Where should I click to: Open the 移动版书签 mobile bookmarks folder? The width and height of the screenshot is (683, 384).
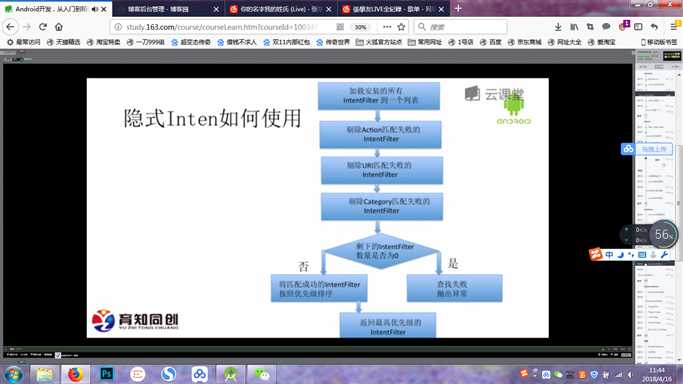pyautogui.click(x=659, y=42)
